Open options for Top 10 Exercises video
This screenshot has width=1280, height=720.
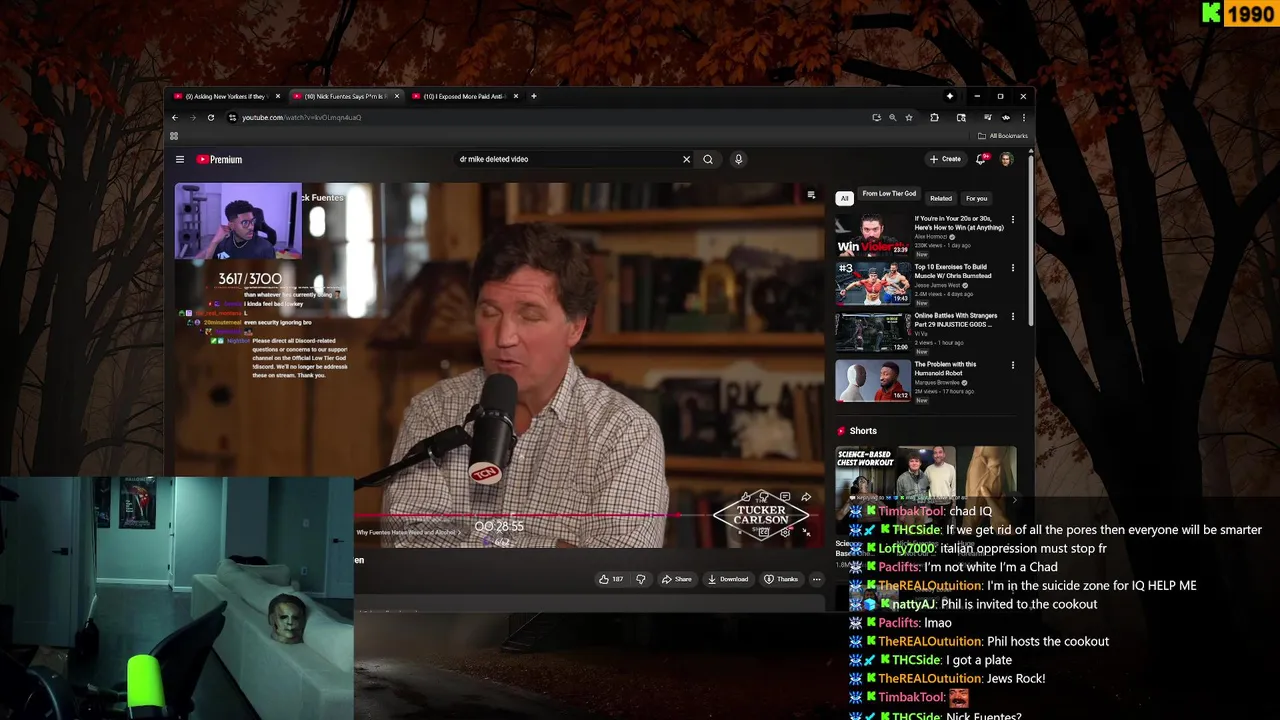pos(1012,268)
